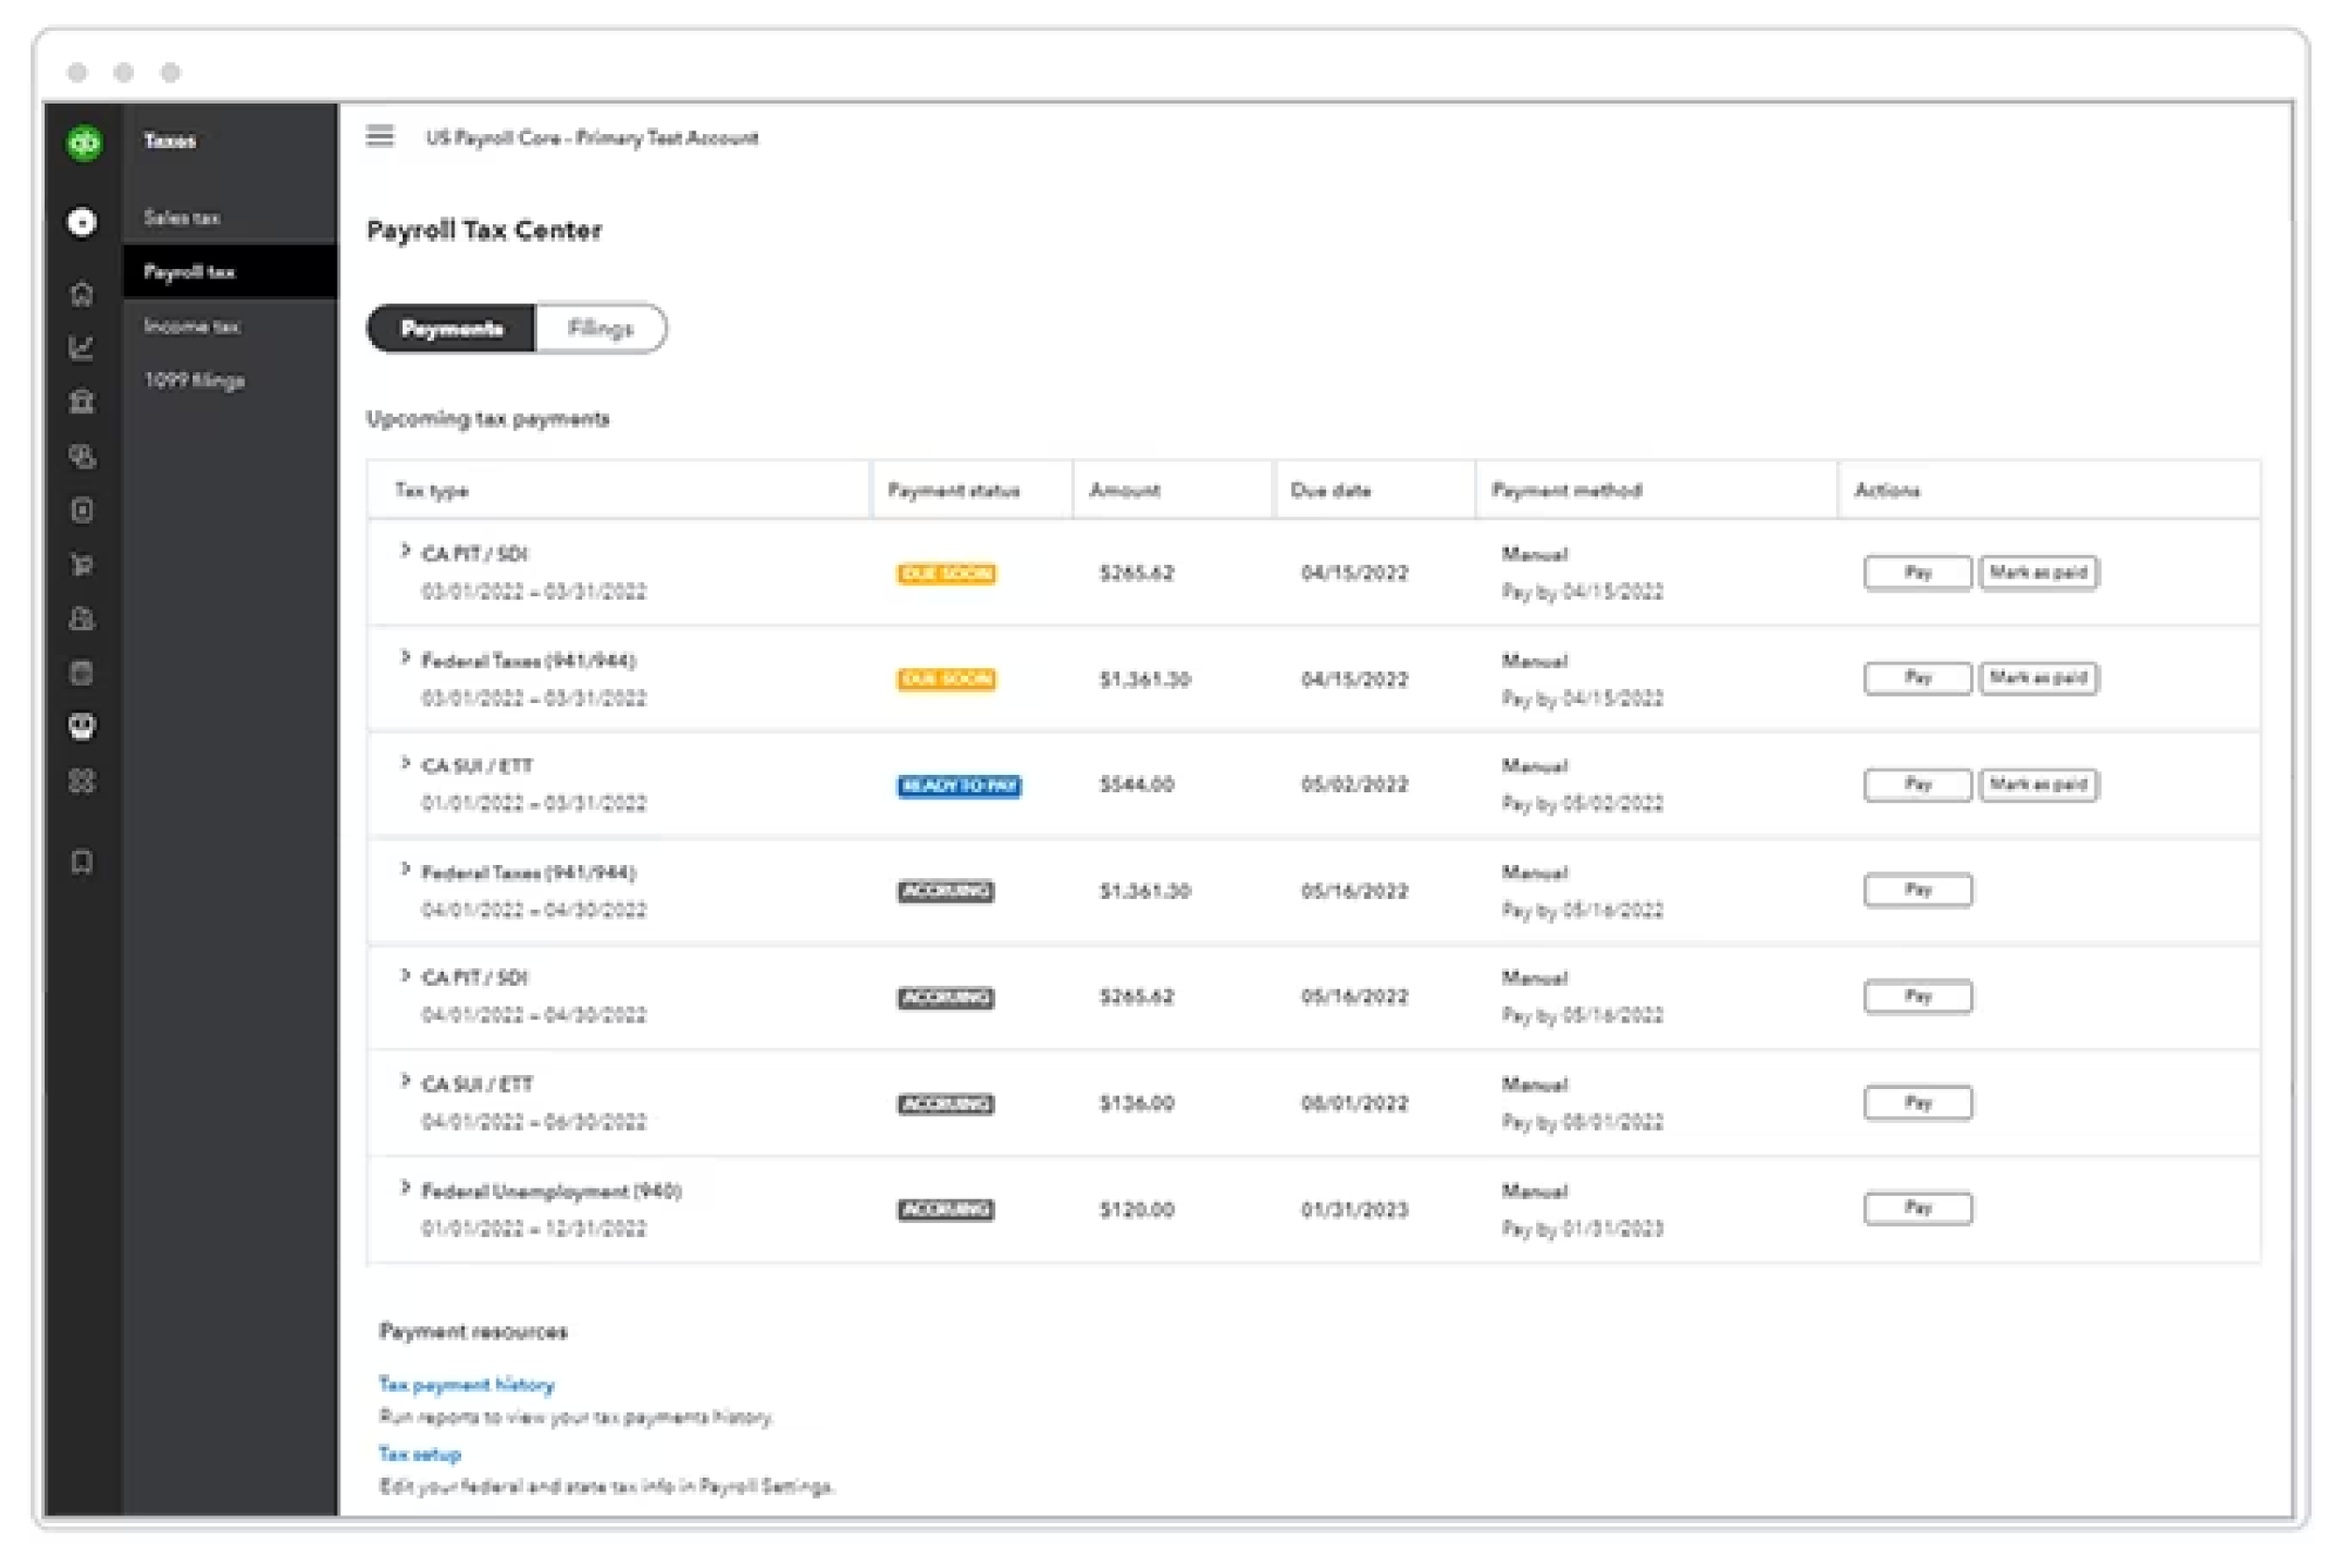Click the highlighted taxes sidebar icon
The image size is (2343, 1568).
[82, 726]
